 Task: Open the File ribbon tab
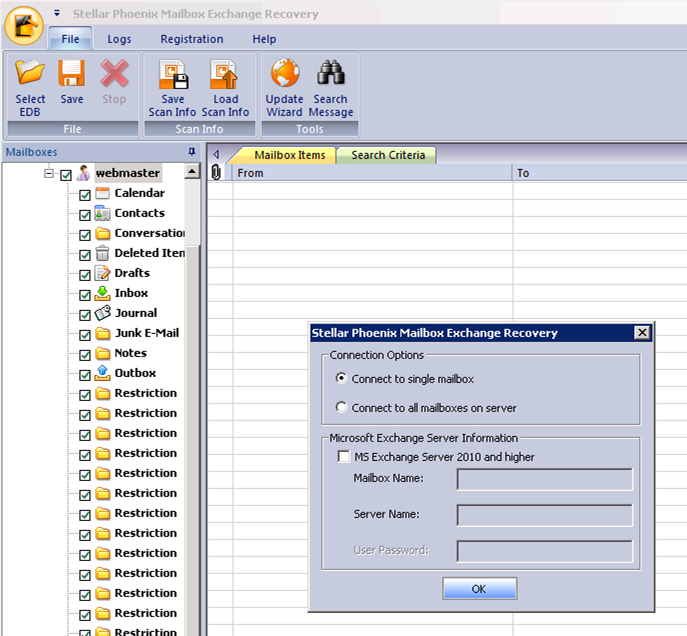point(70,39)
